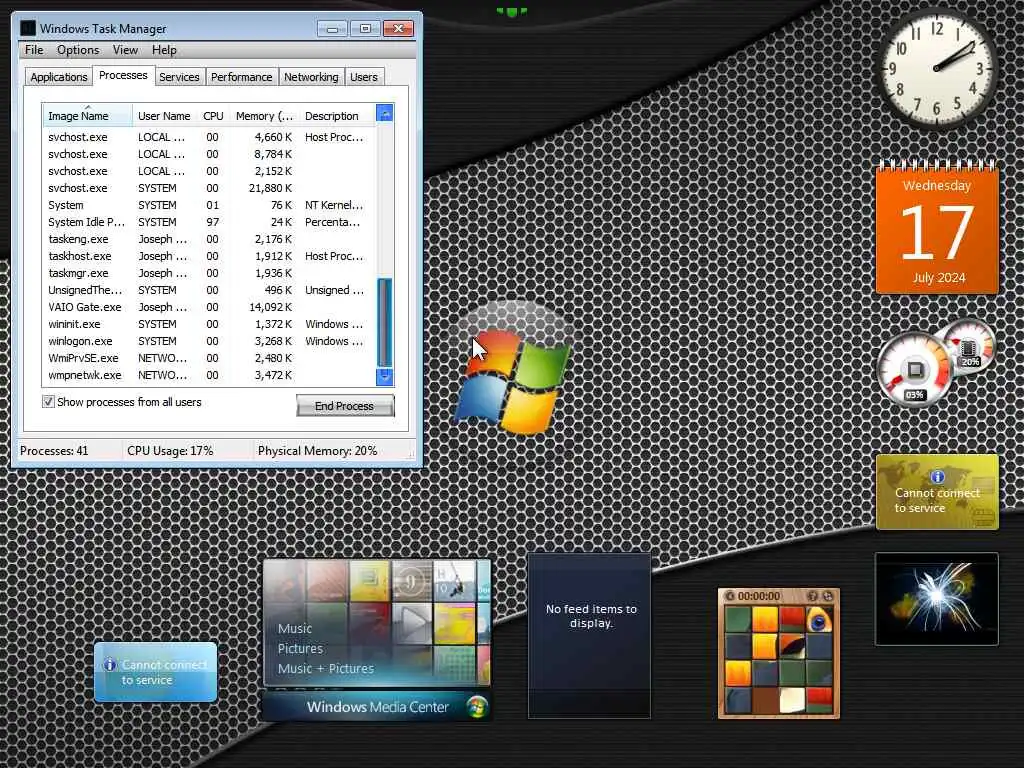Select the wmpnetwk.exe process
This screenshot has height=768, width=1024.
[x=208, y=375]
